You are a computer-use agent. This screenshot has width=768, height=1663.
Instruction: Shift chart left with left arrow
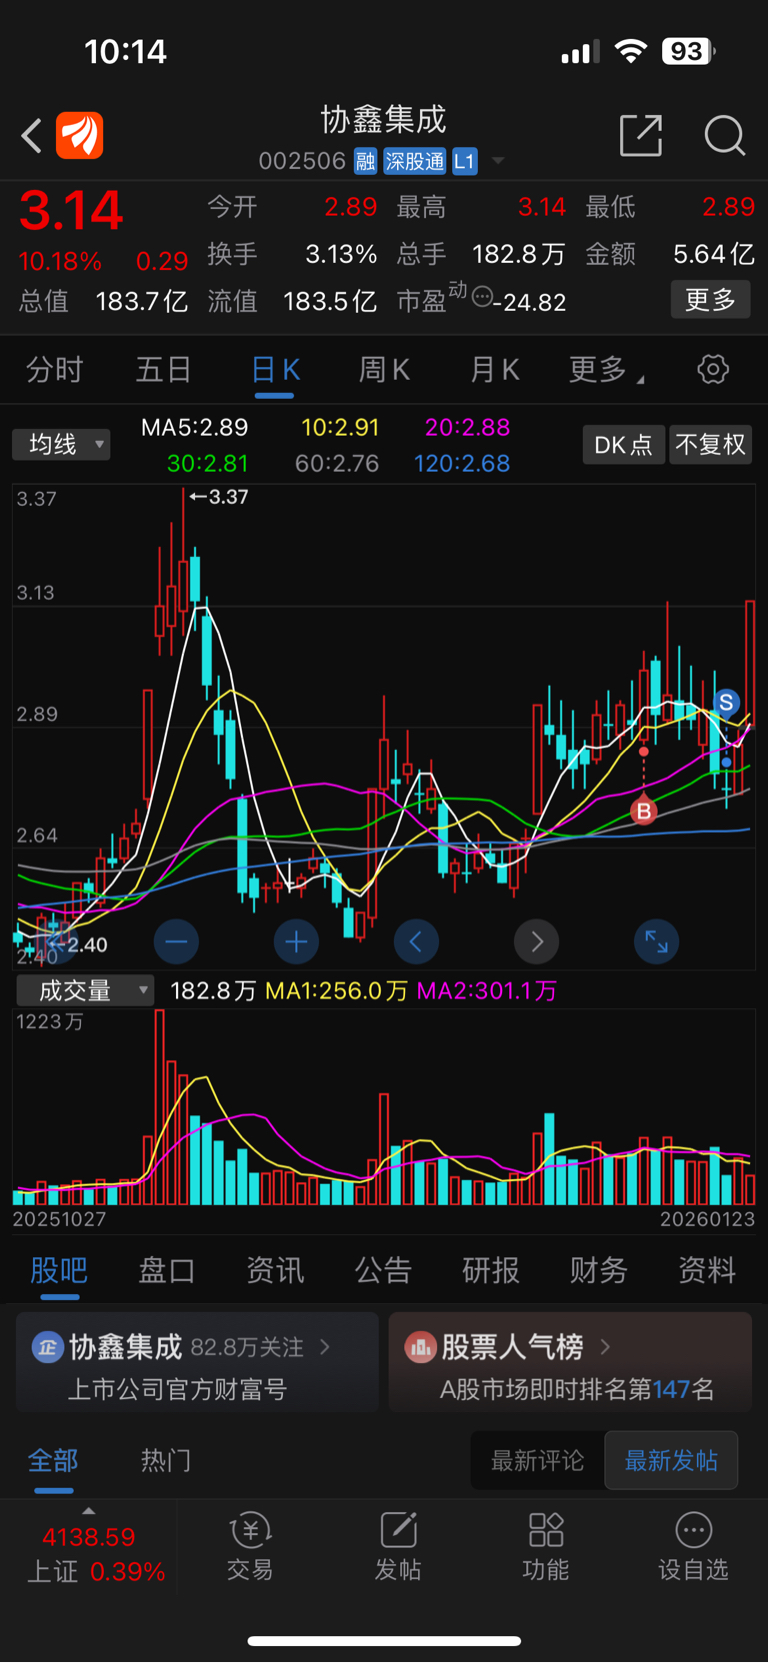tap(416, 941)
